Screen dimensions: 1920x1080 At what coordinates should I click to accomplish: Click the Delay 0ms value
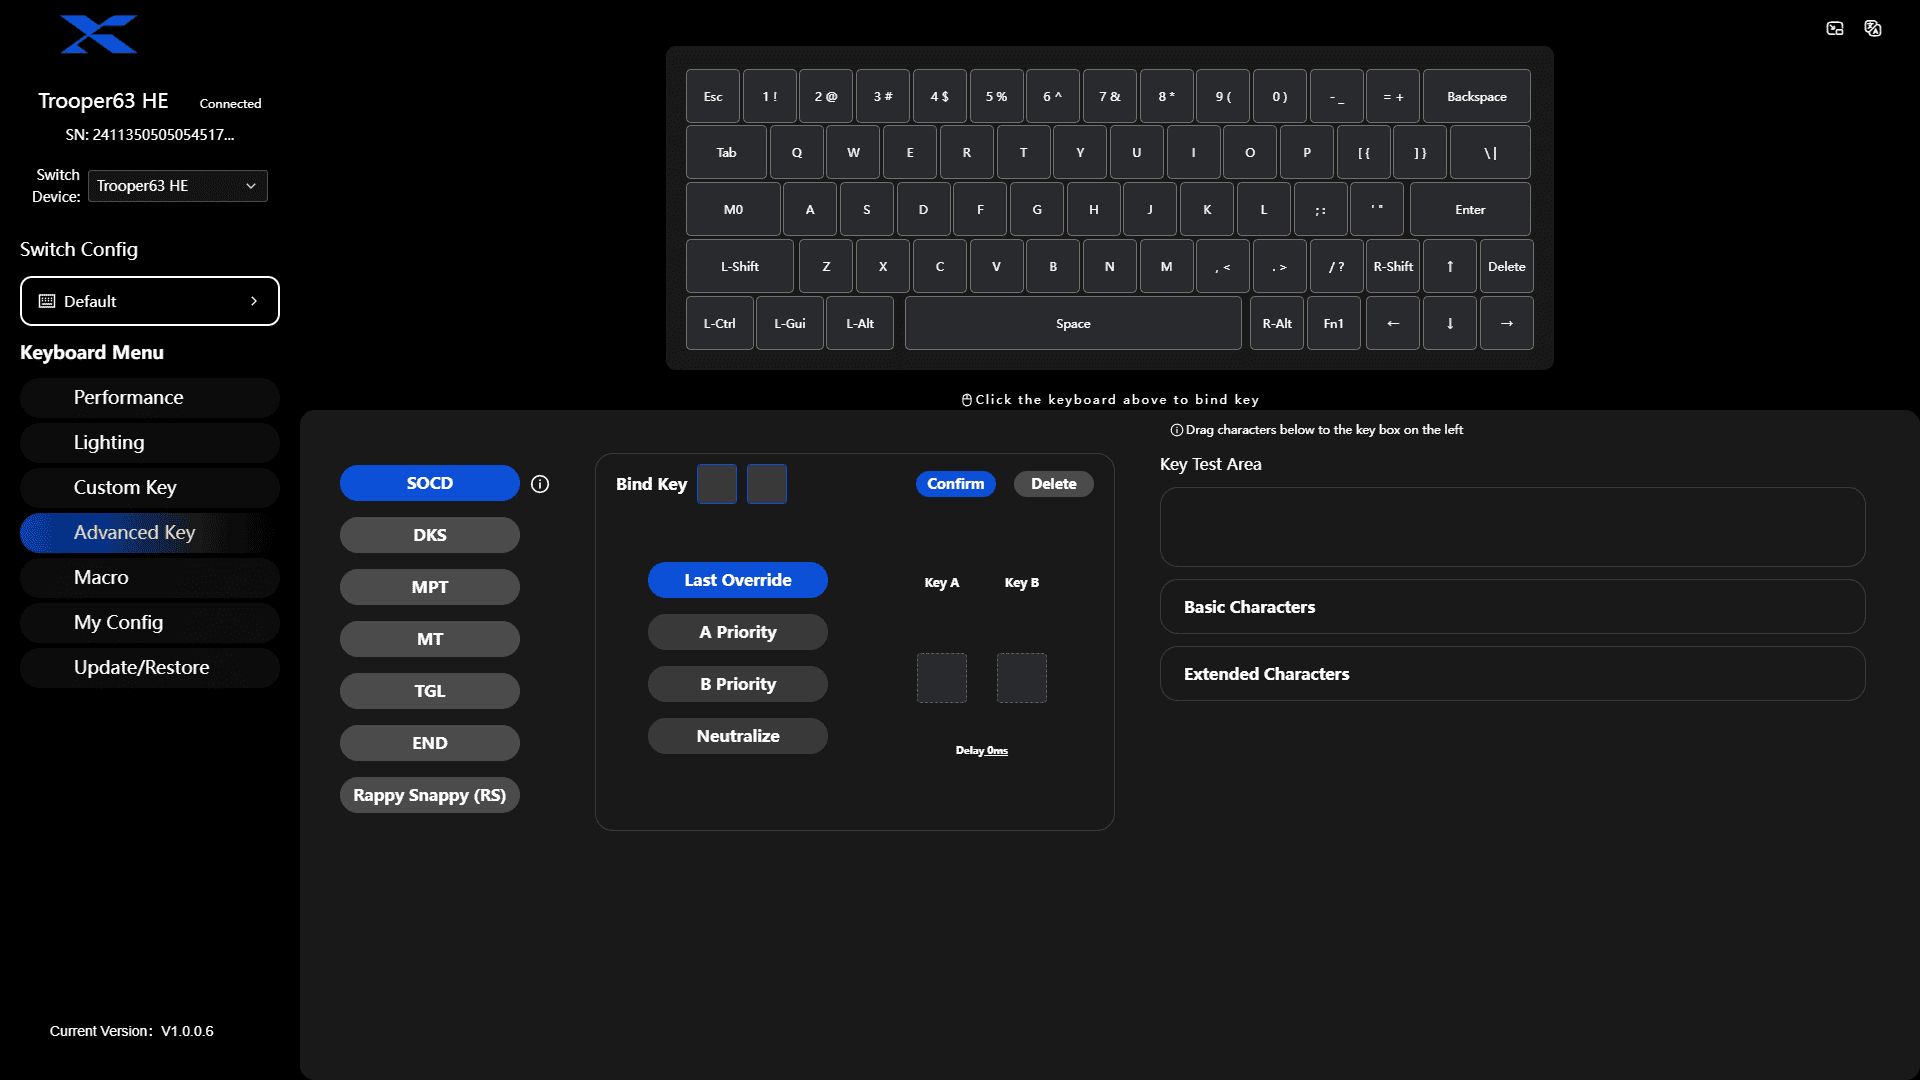click(997, 751)
